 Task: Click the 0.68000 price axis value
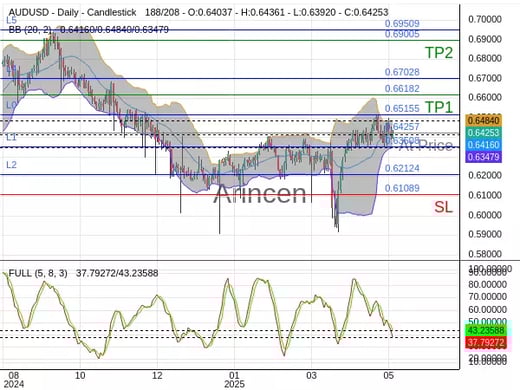(485, 58)
